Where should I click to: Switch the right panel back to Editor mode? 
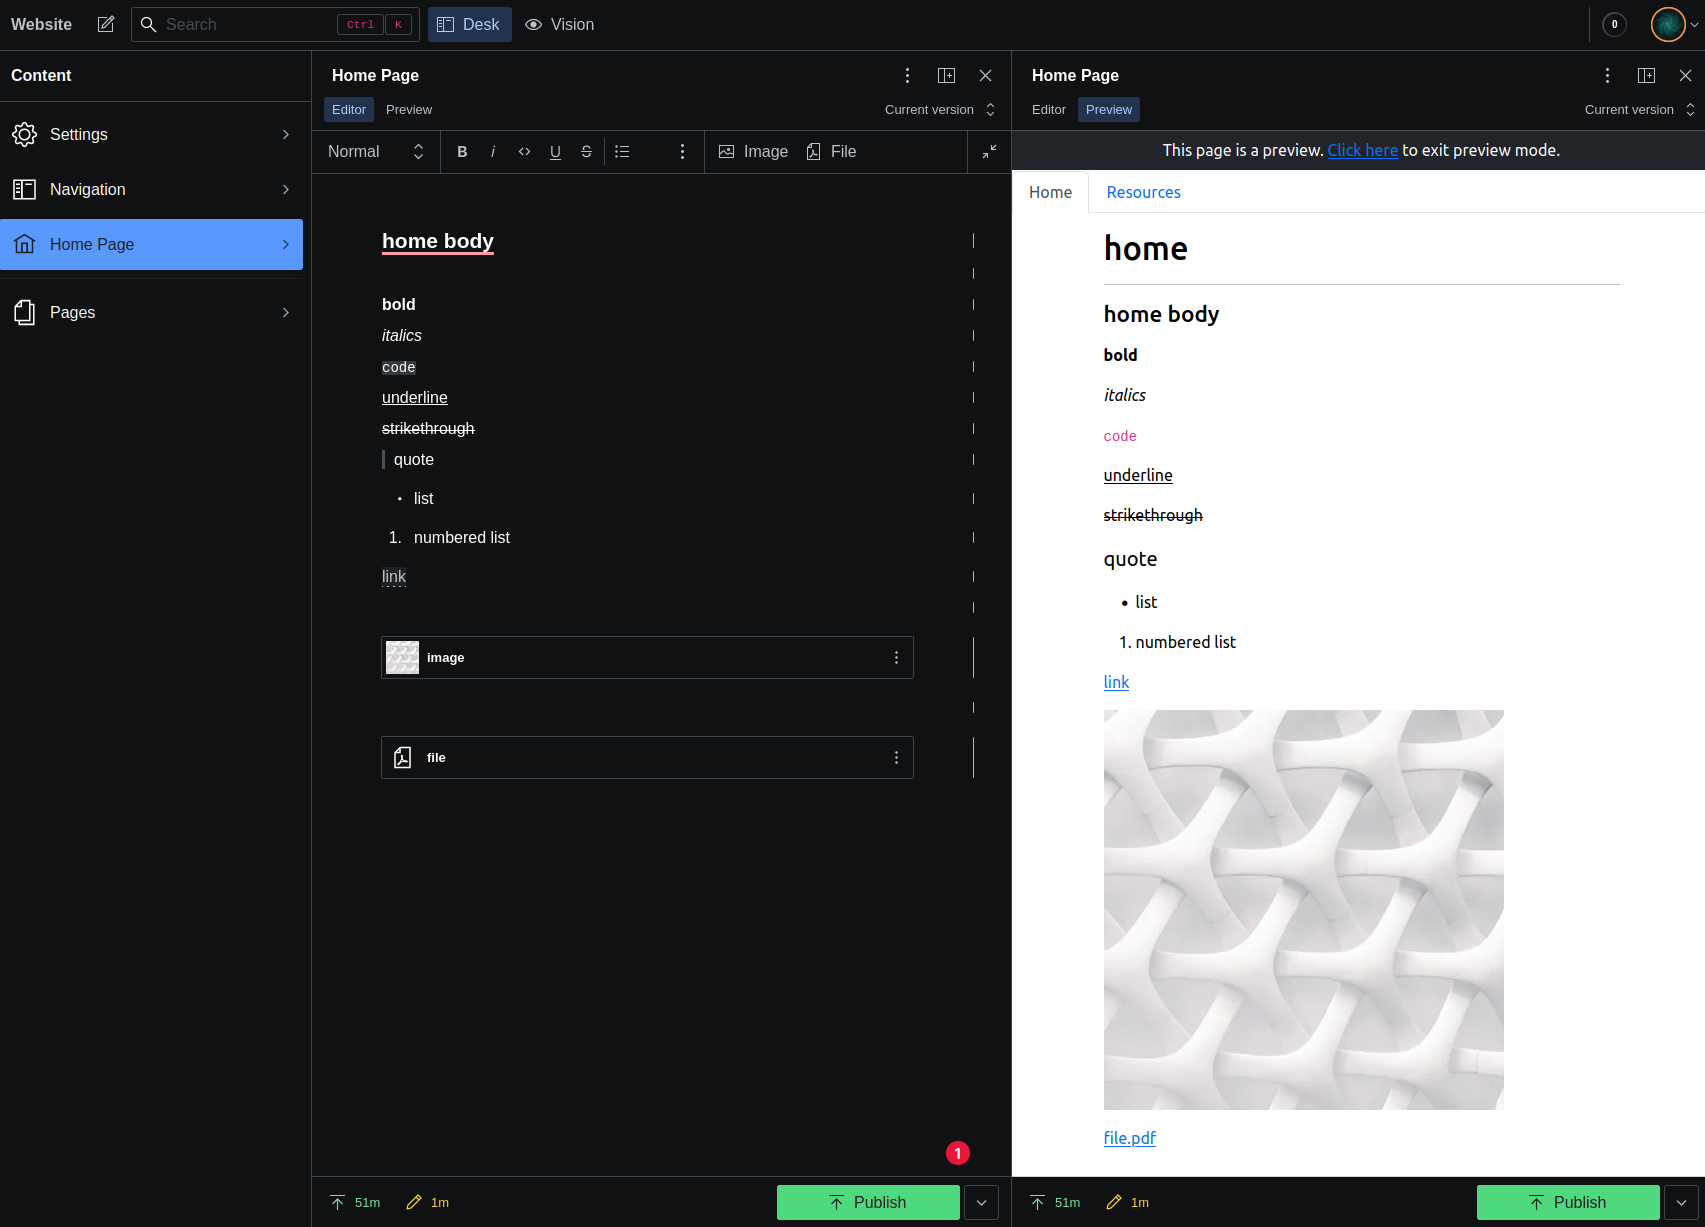[1048, 109]
